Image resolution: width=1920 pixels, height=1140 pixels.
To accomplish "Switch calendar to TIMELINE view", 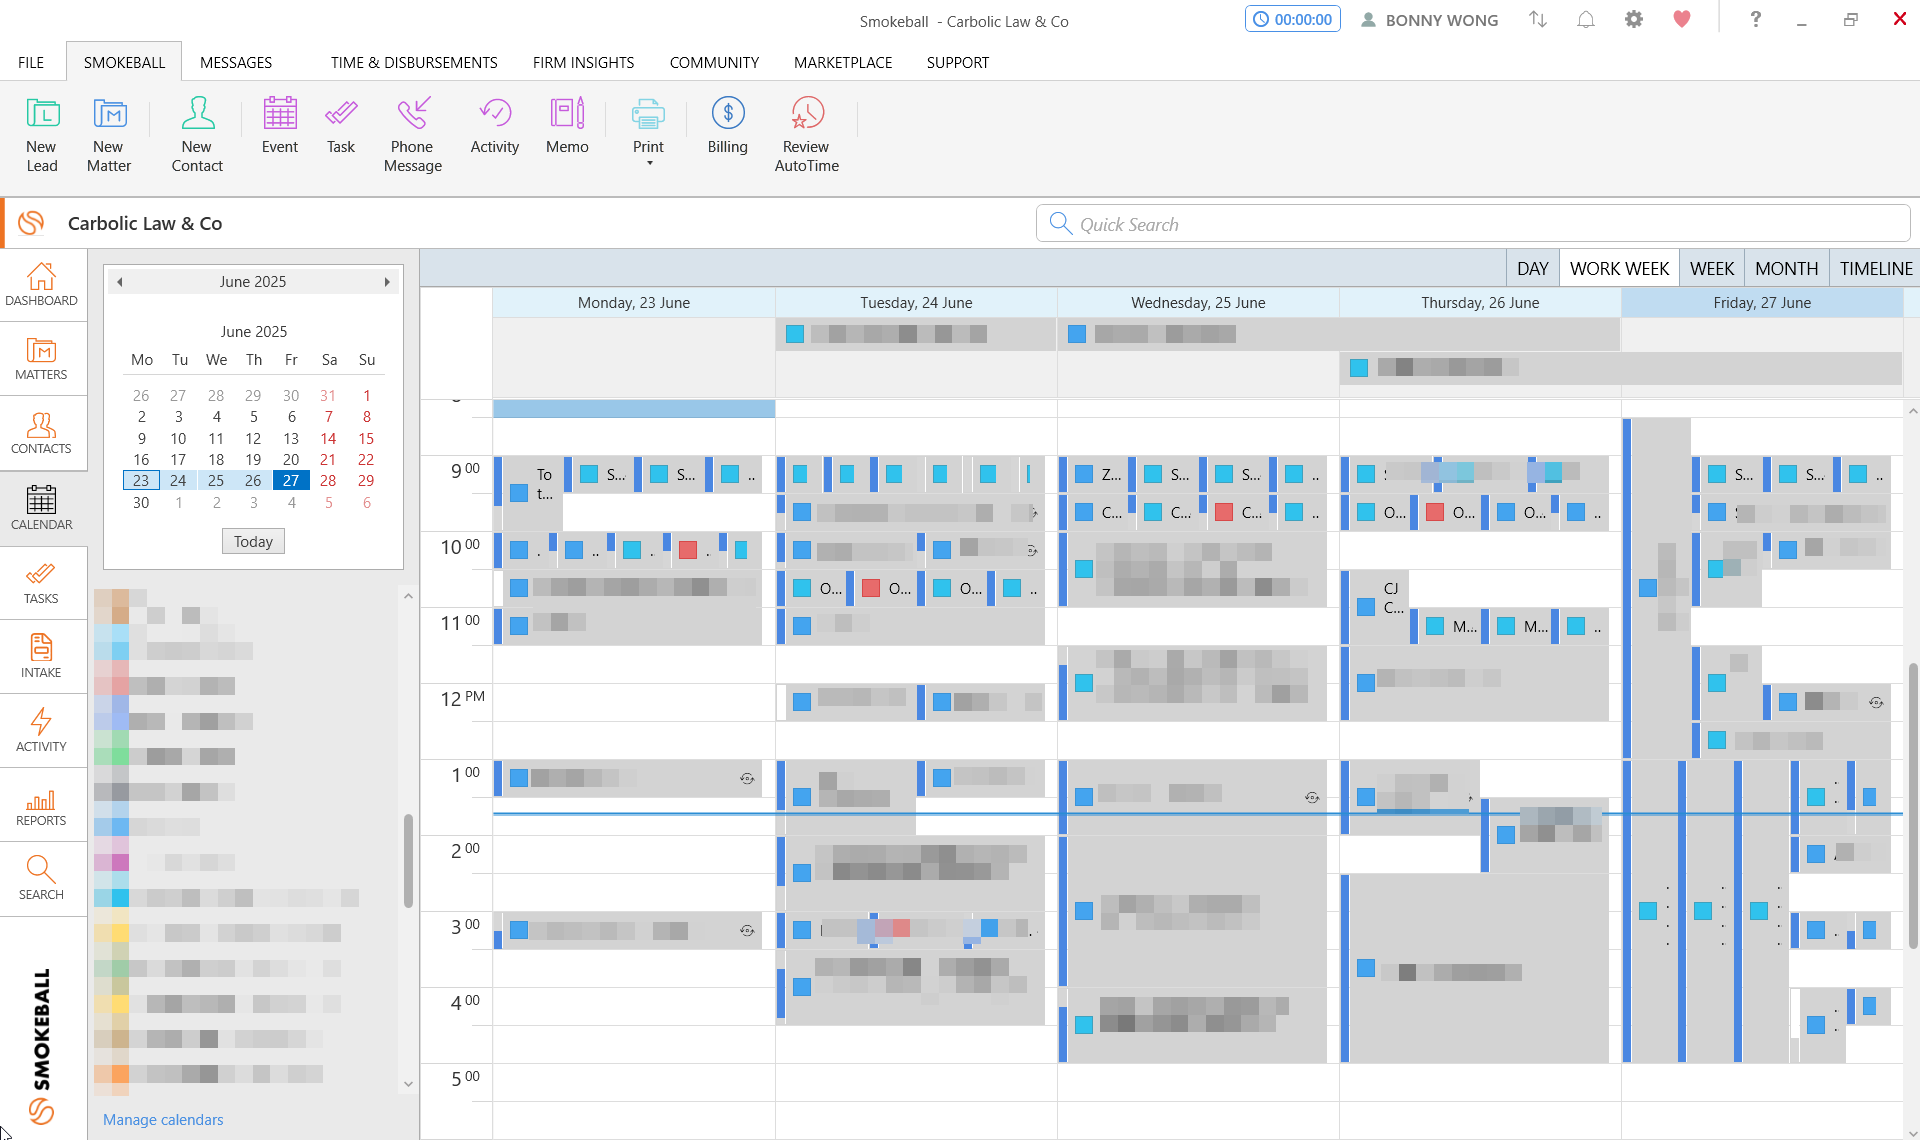I will click(x=1875, y=268).
